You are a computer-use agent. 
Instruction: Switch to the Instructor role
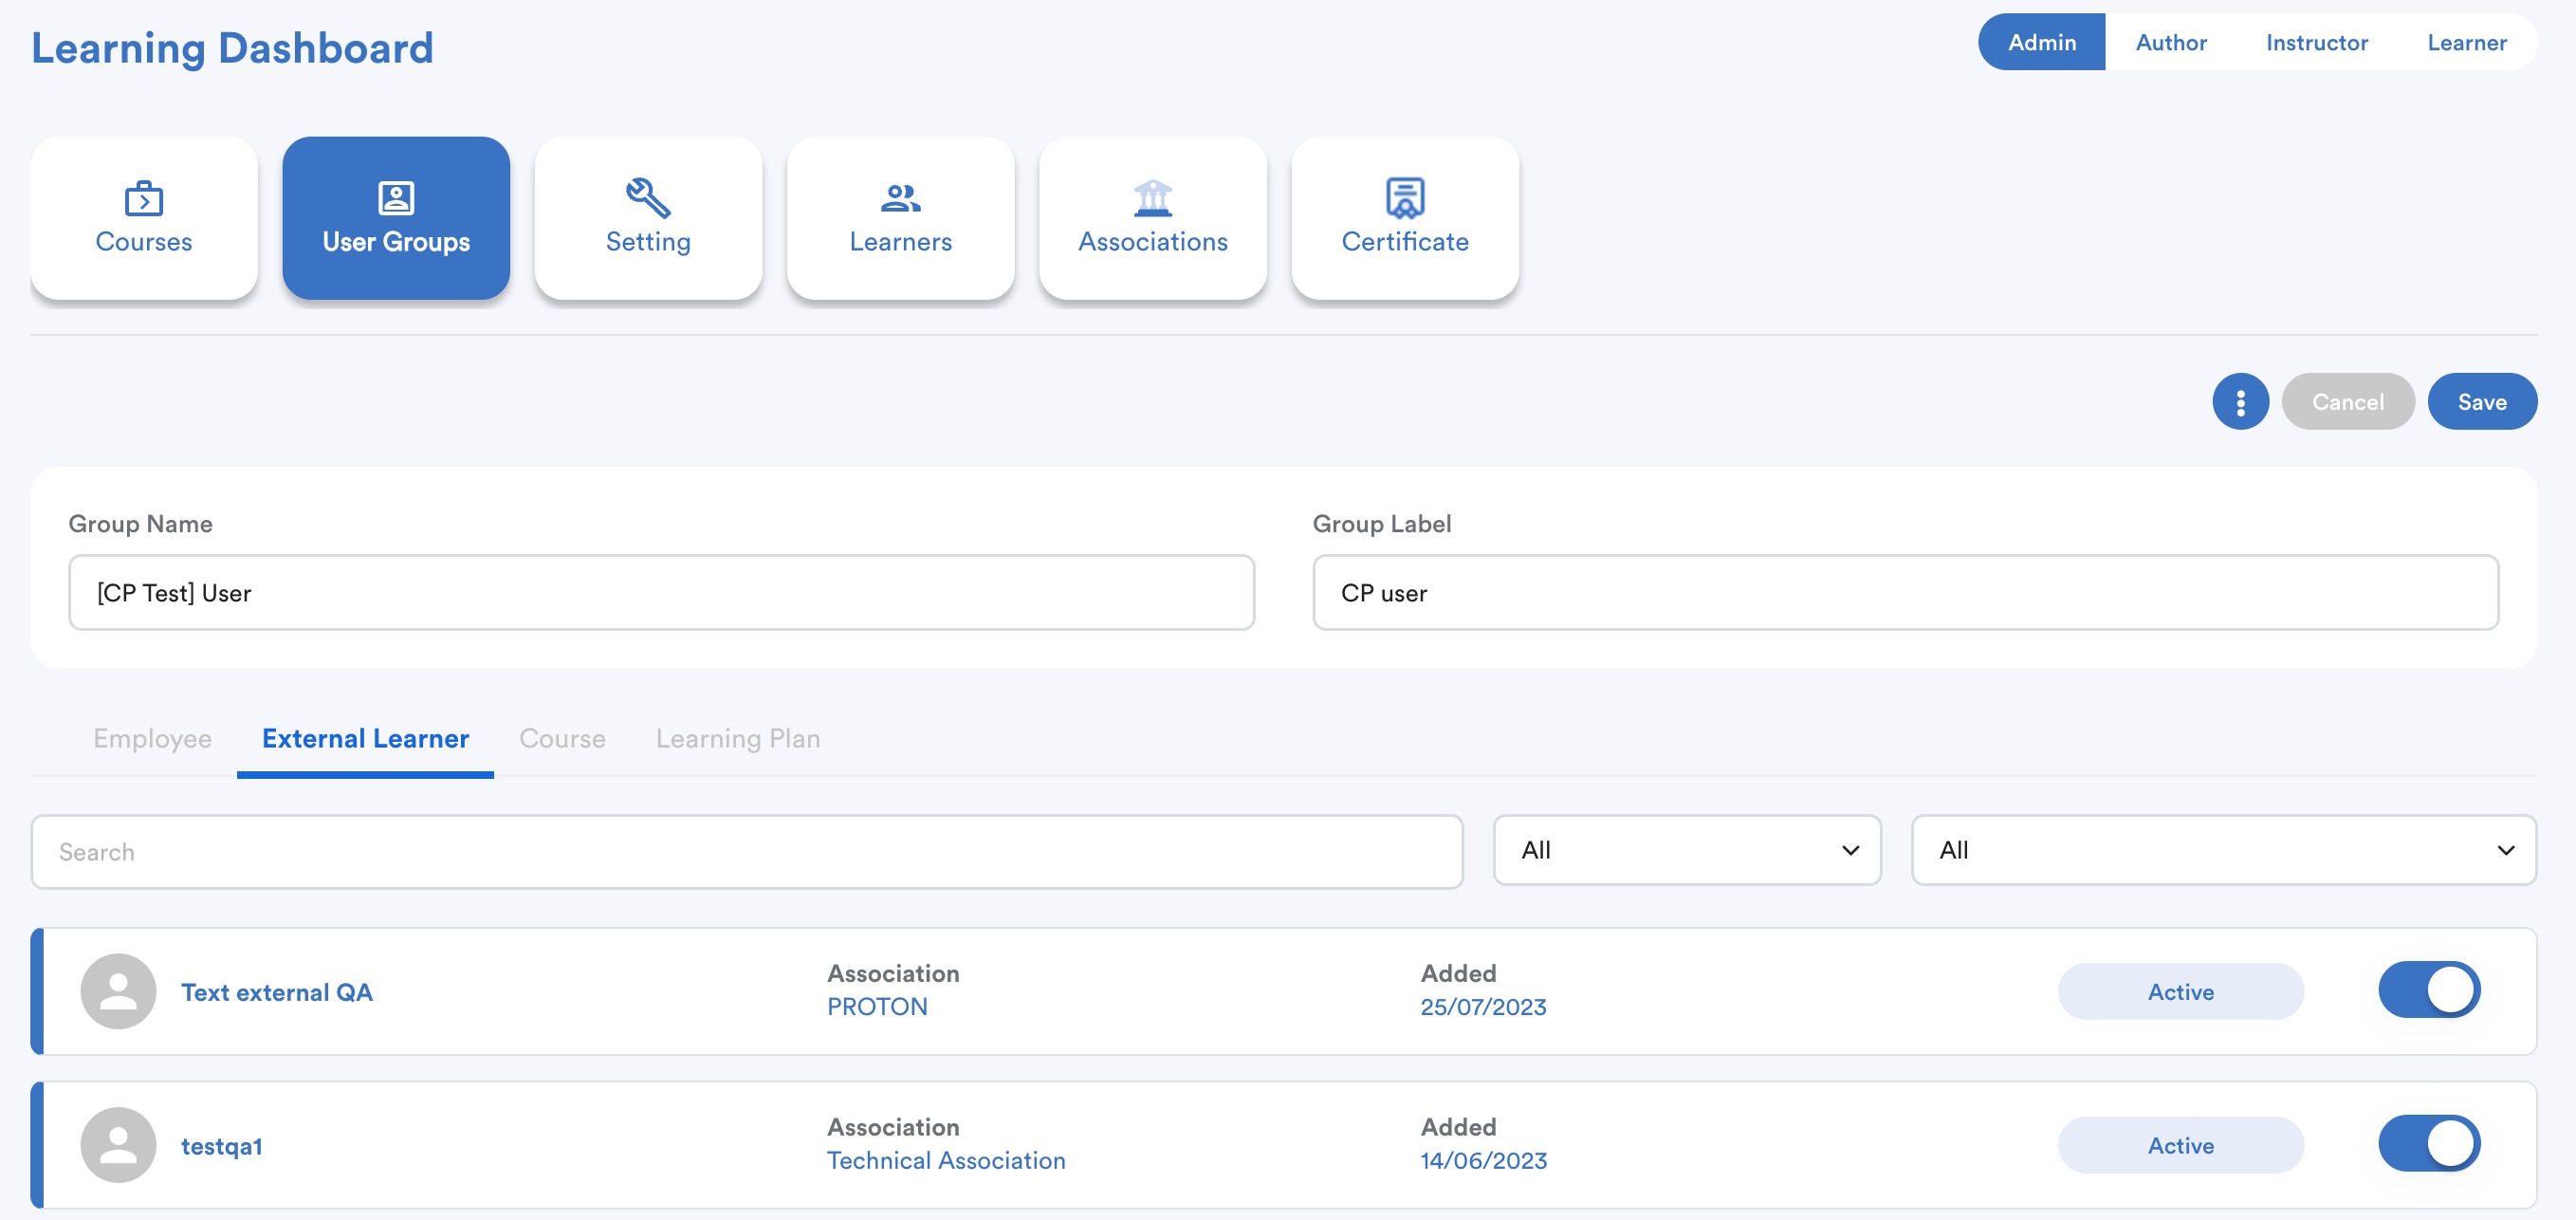coord(2316,42)
